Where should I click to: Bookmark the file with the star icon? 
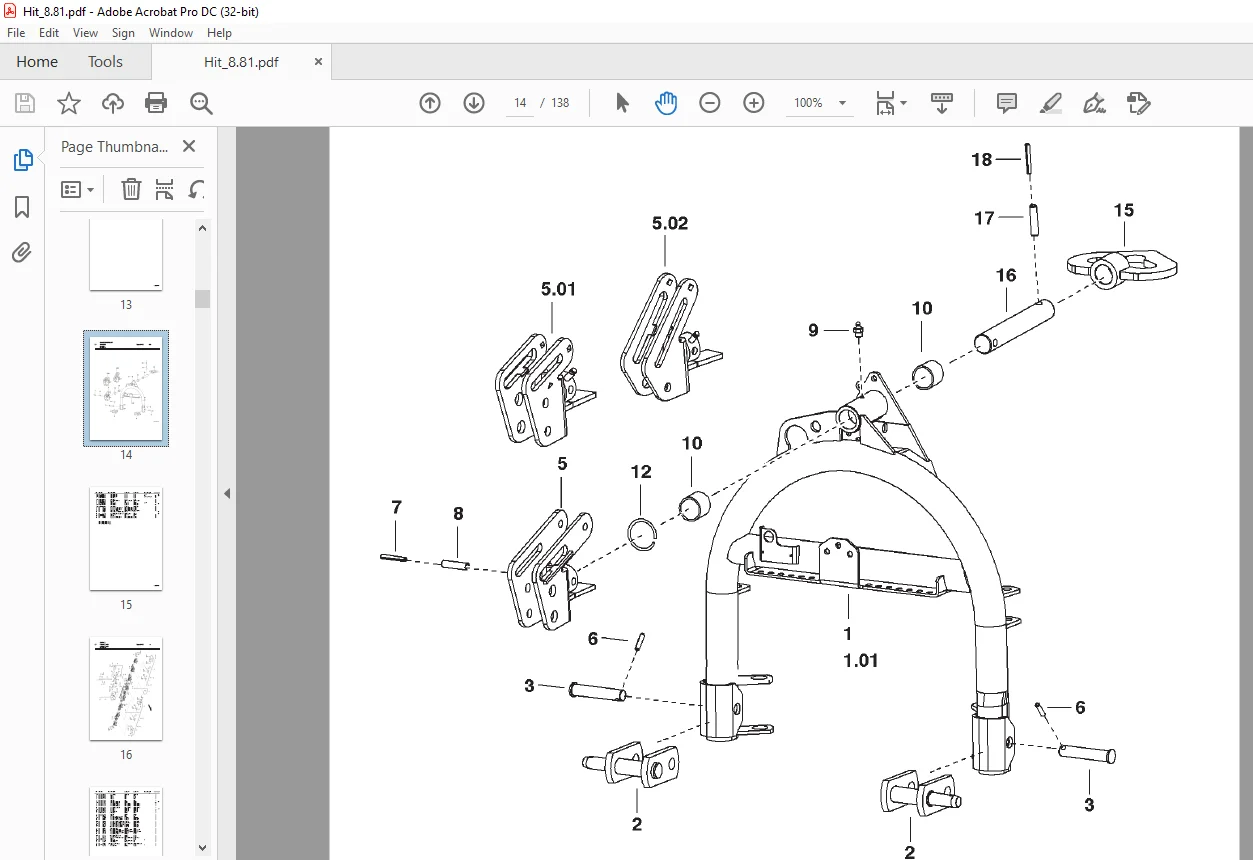point(68,103)
